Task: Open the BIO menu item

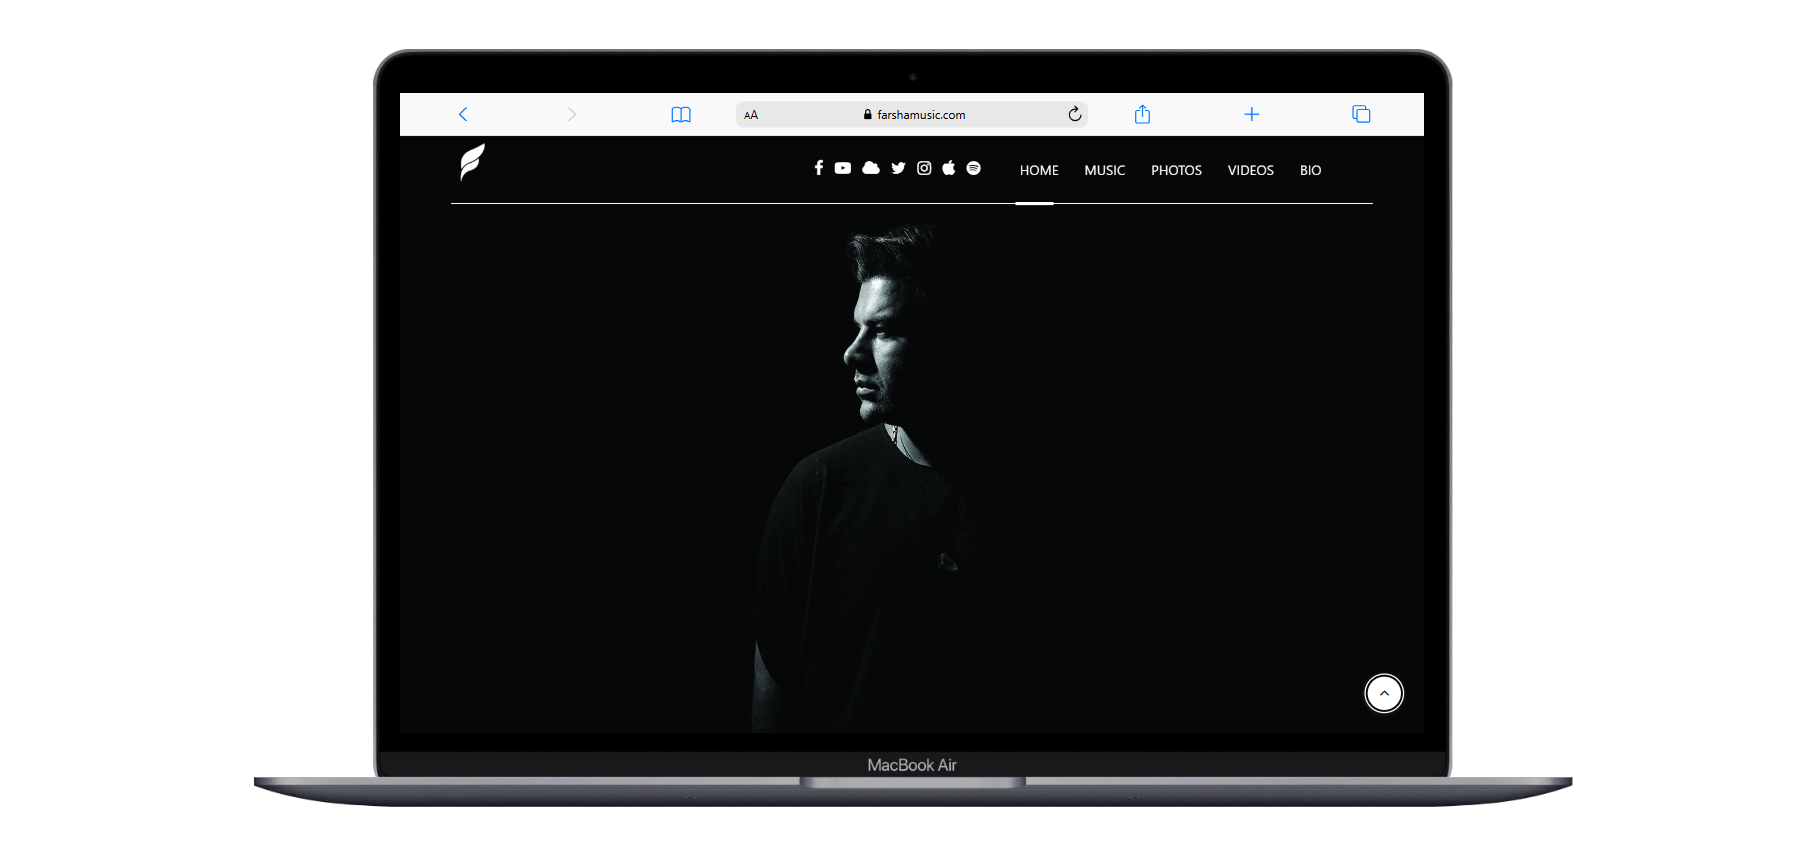Action: click(x=1310, y=171)
